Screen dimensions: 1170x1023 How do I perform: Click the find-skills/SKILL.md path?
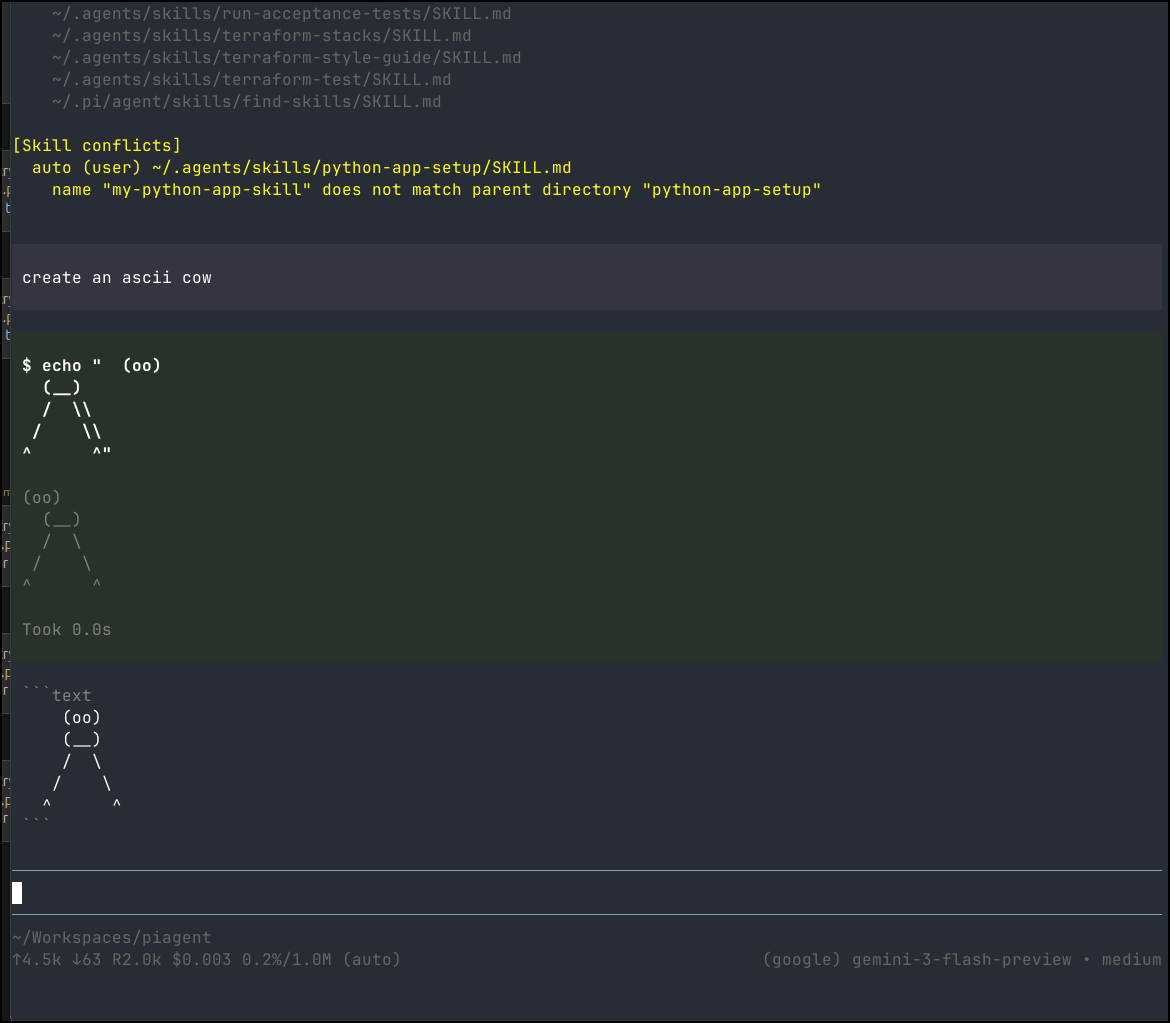tap(246, 102)
